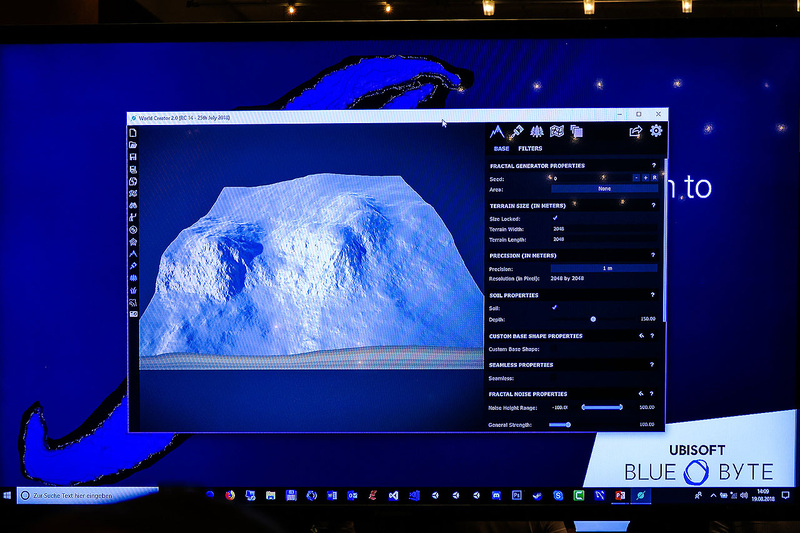The height and width of the screenshot is (533, 800).
Task: Click the properties panel vertical scrollbar
Action: tap(665, 240)
